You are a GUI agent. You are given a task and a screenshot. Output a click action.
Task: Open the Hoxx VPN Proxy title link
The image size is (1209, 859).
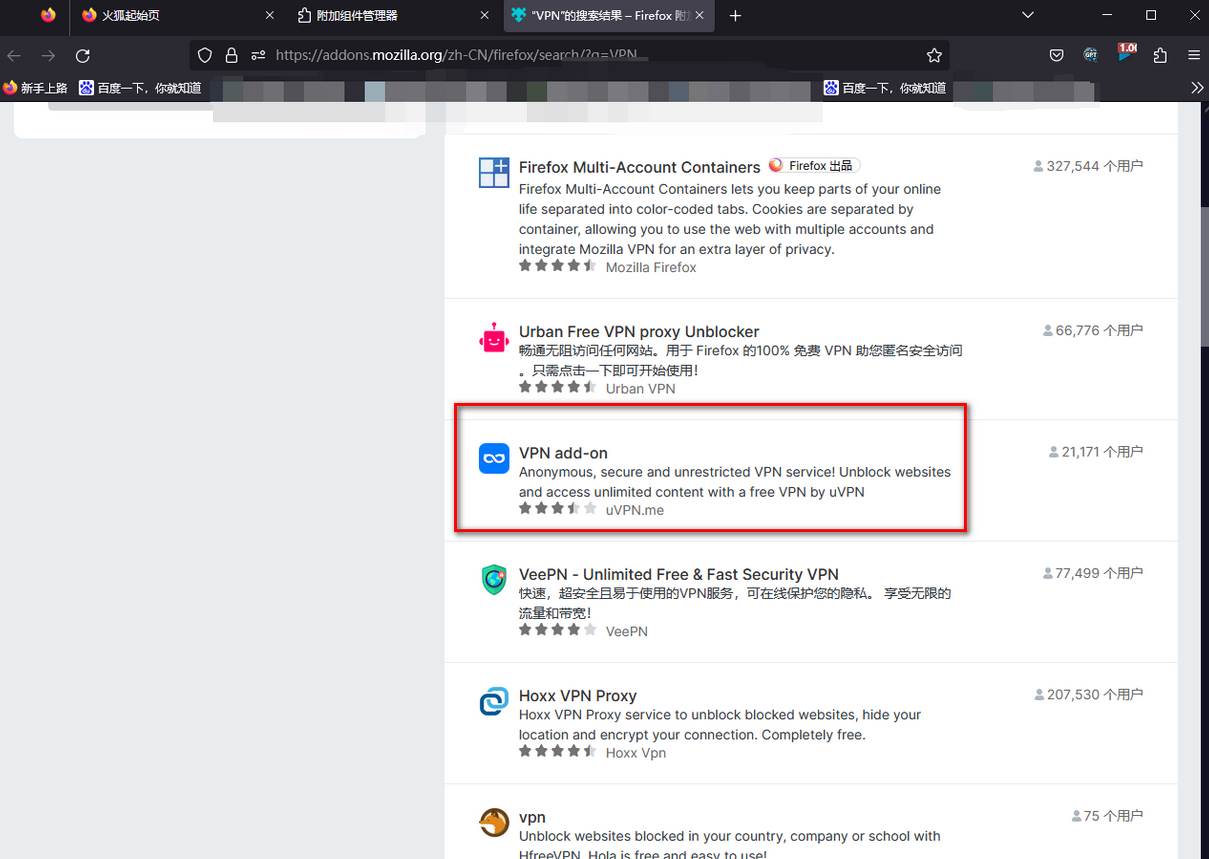[578, 695]
